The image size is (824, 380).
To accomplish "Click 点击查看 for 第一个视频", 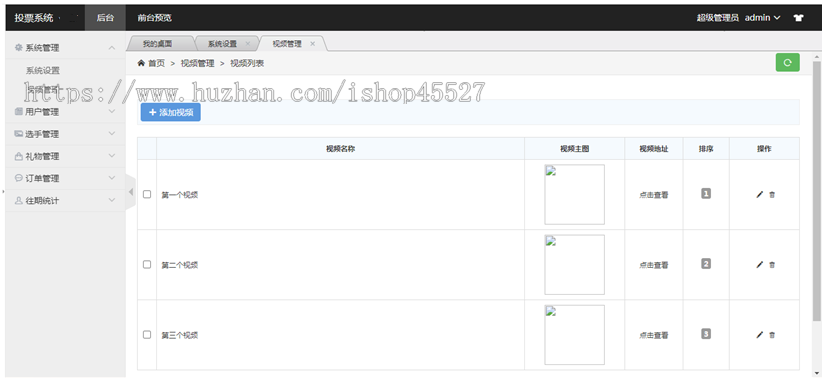I will [654, 194].
